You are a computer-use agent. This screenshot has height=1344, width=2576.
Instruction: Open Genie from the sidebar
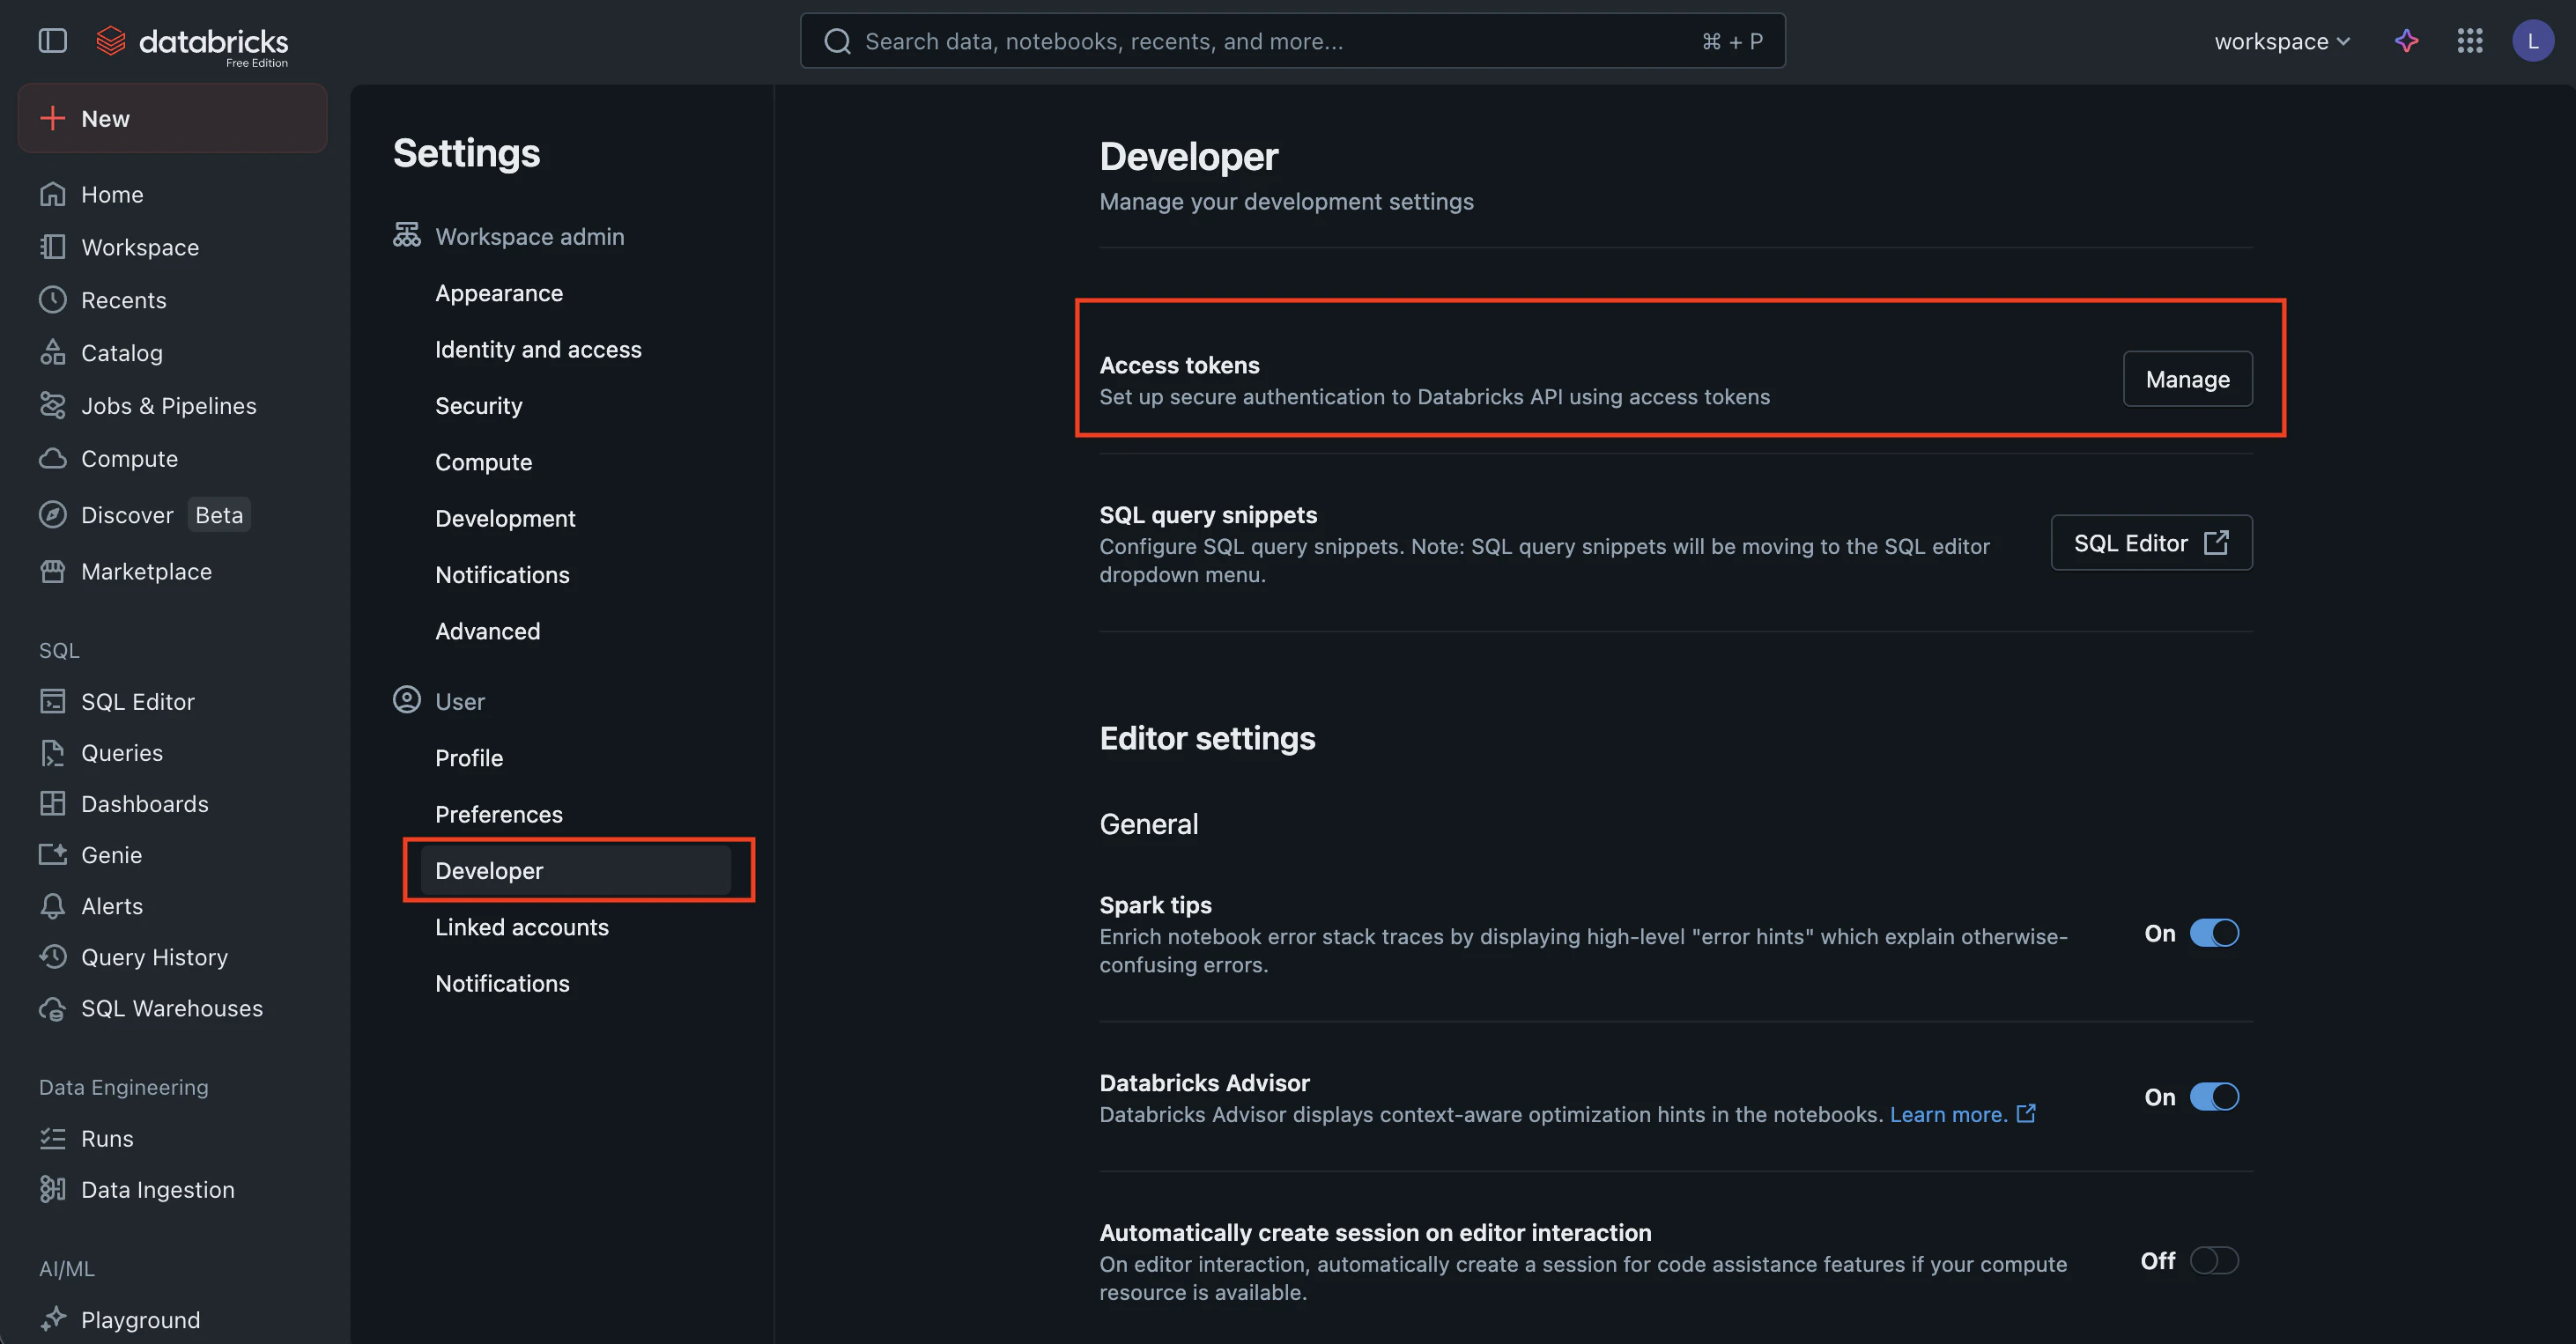pos(111,854)
